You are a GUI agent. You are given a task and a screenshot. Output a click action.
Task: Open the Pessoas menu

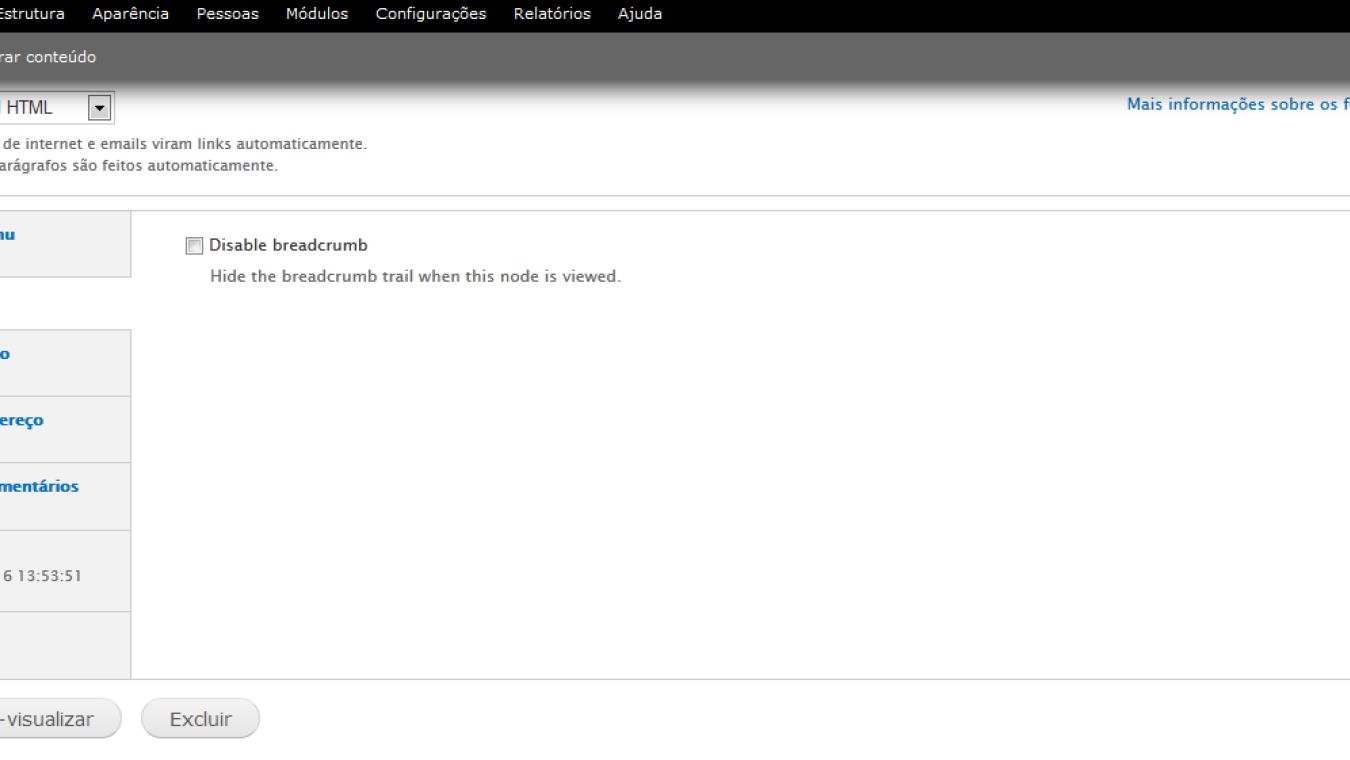pyautogui.click(x=227, y=13)
